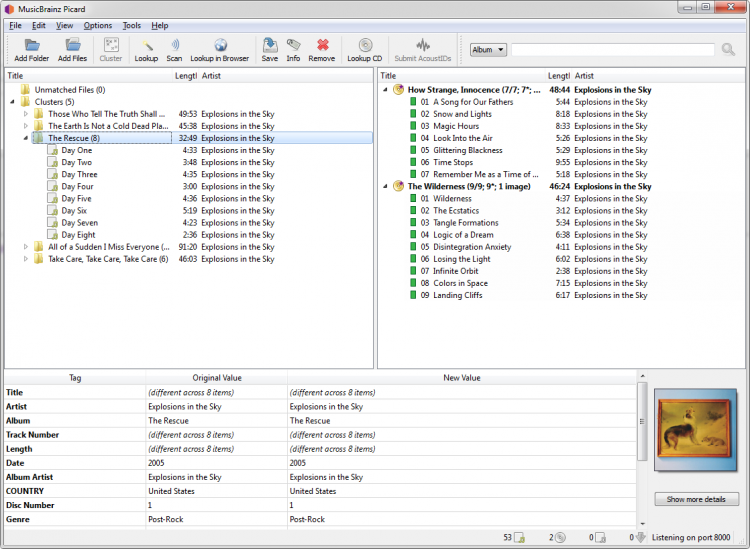This screenshot has width=750, height=549.
Task: Click the Wilderness album disc icon
Action: point(398,186)
